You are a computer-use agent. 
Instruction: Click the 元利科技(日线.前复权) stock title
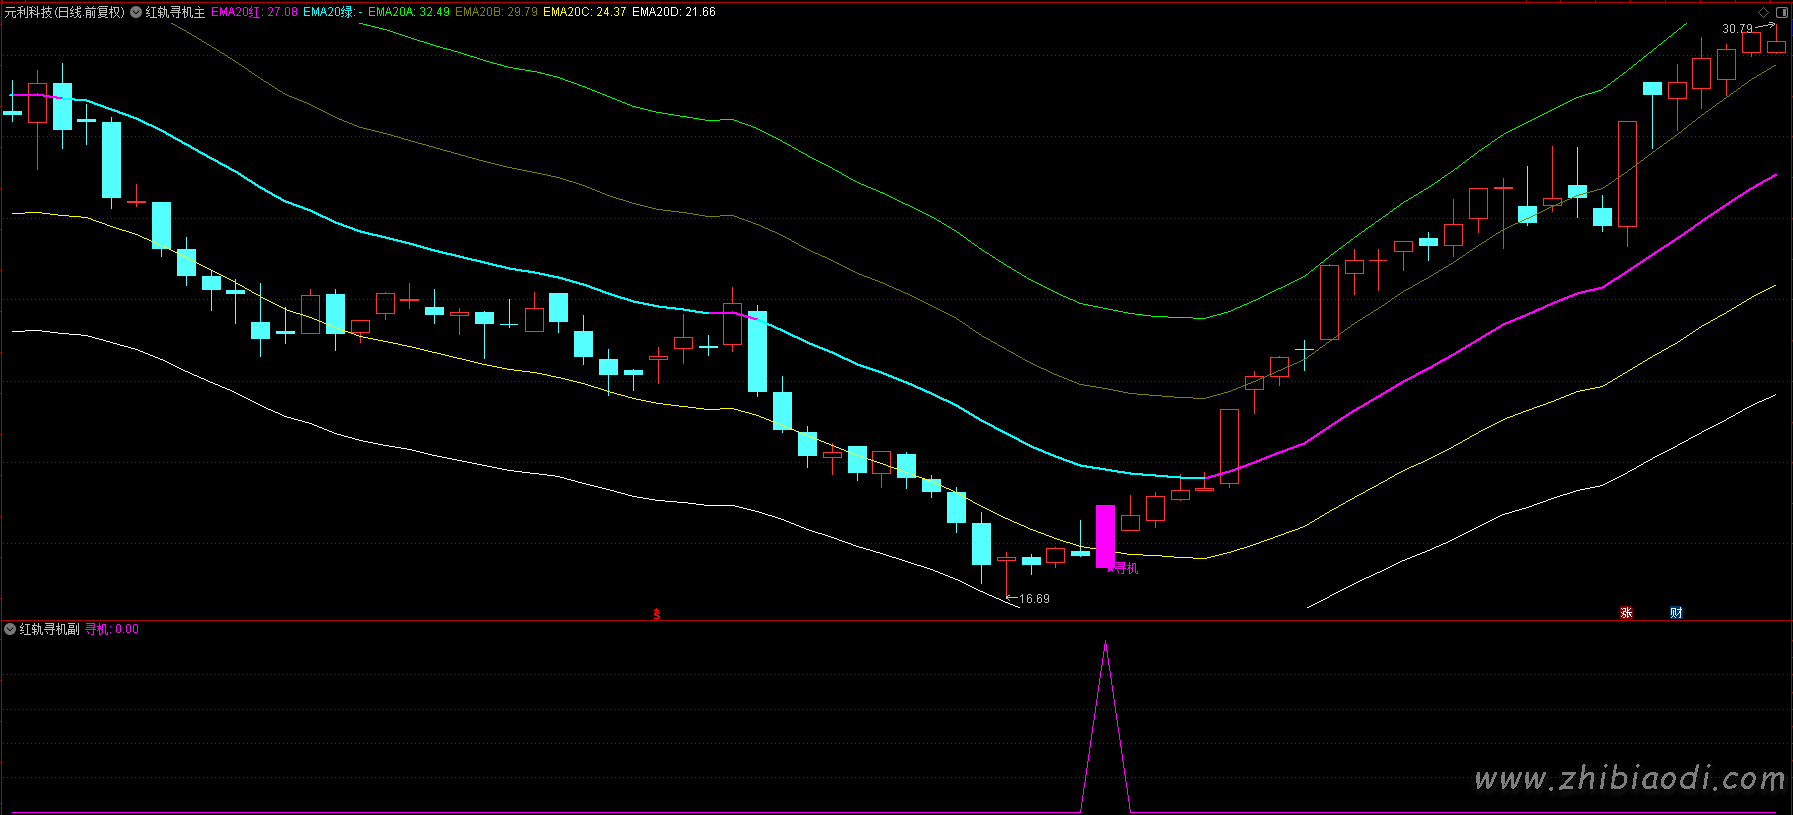click(65, 13)
